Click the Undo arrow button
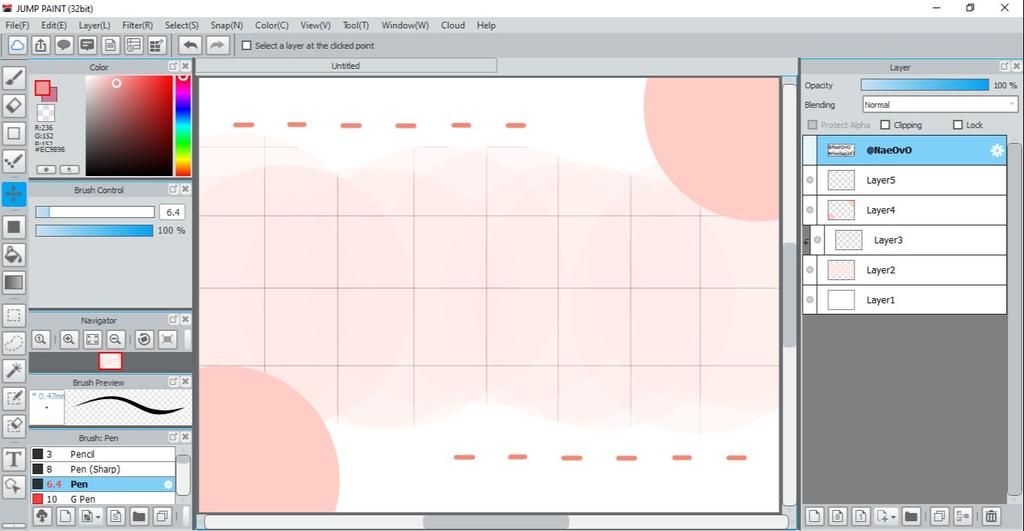The image size is (1024, 531). 190,45
